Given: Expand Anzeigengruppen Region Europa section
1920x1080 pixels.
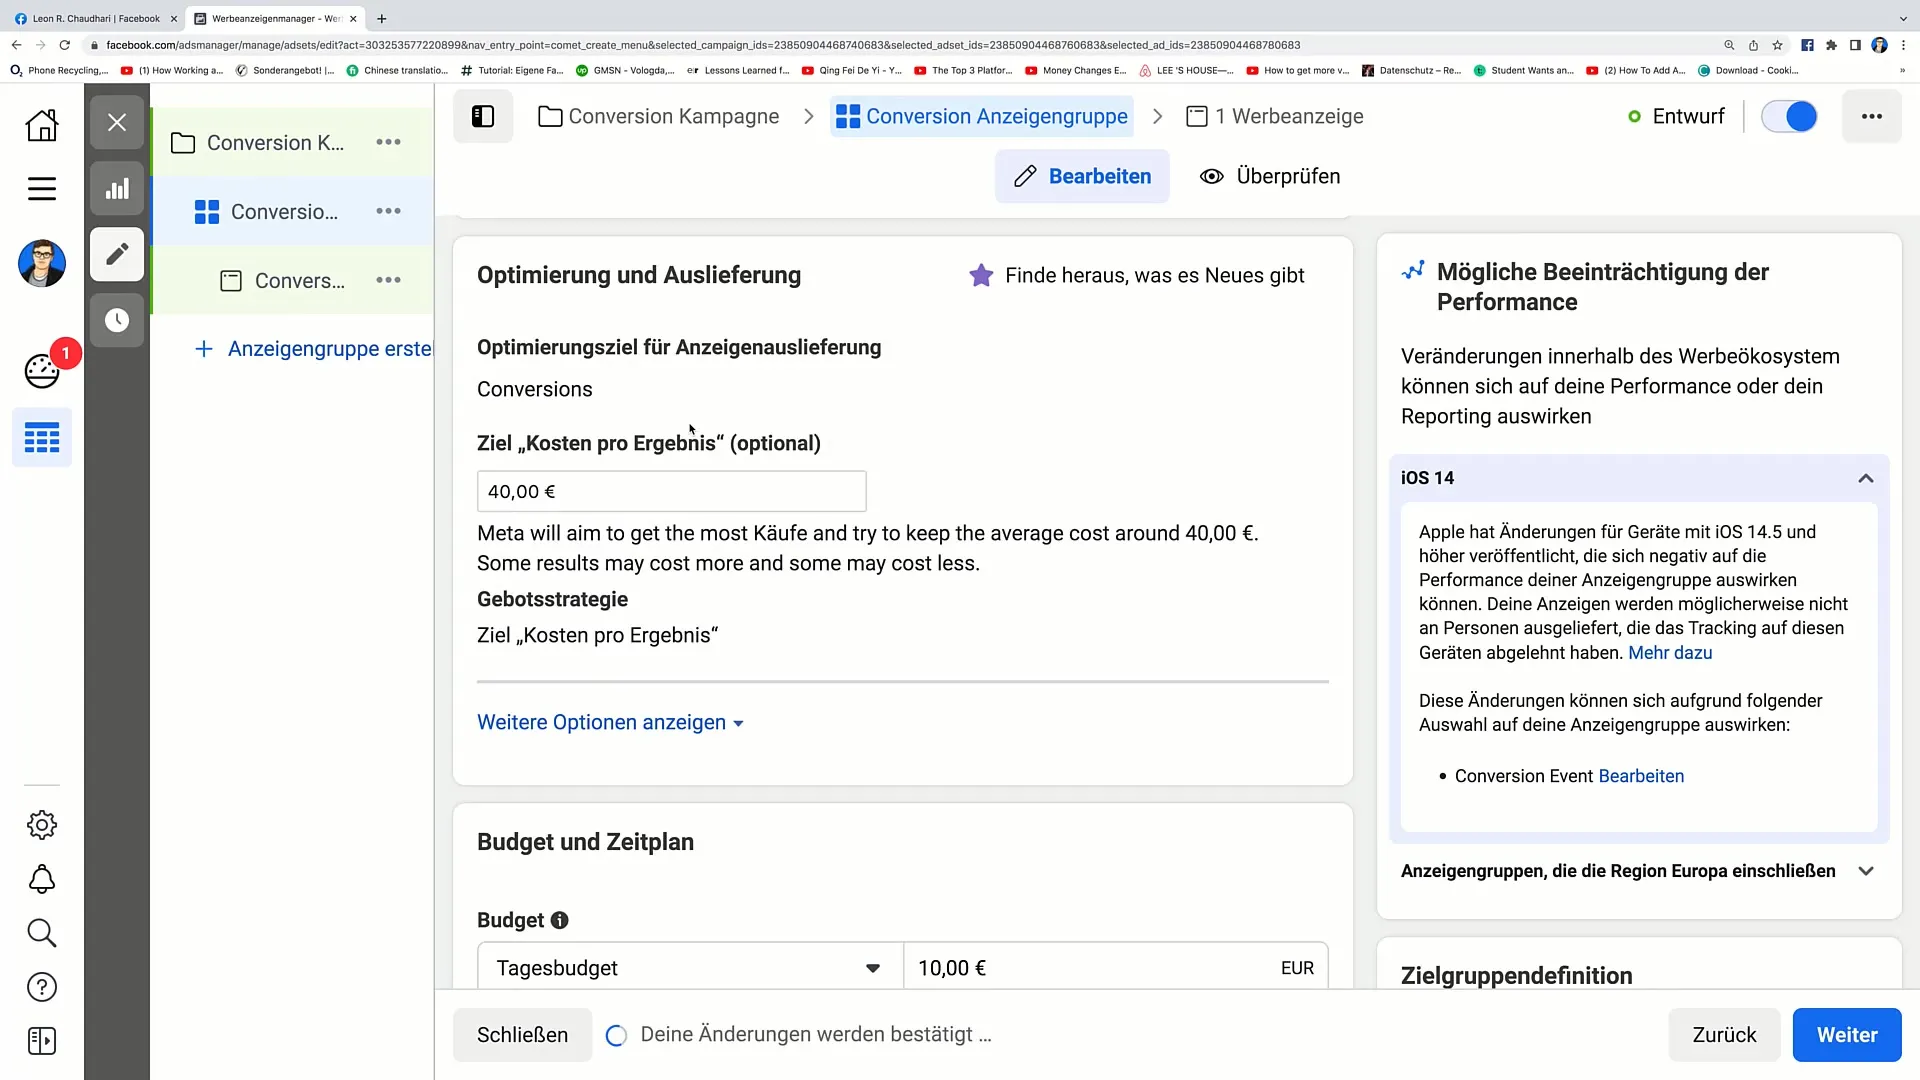Looking at the screenshot, I should pyautogui.click(x=1865, y=871).
